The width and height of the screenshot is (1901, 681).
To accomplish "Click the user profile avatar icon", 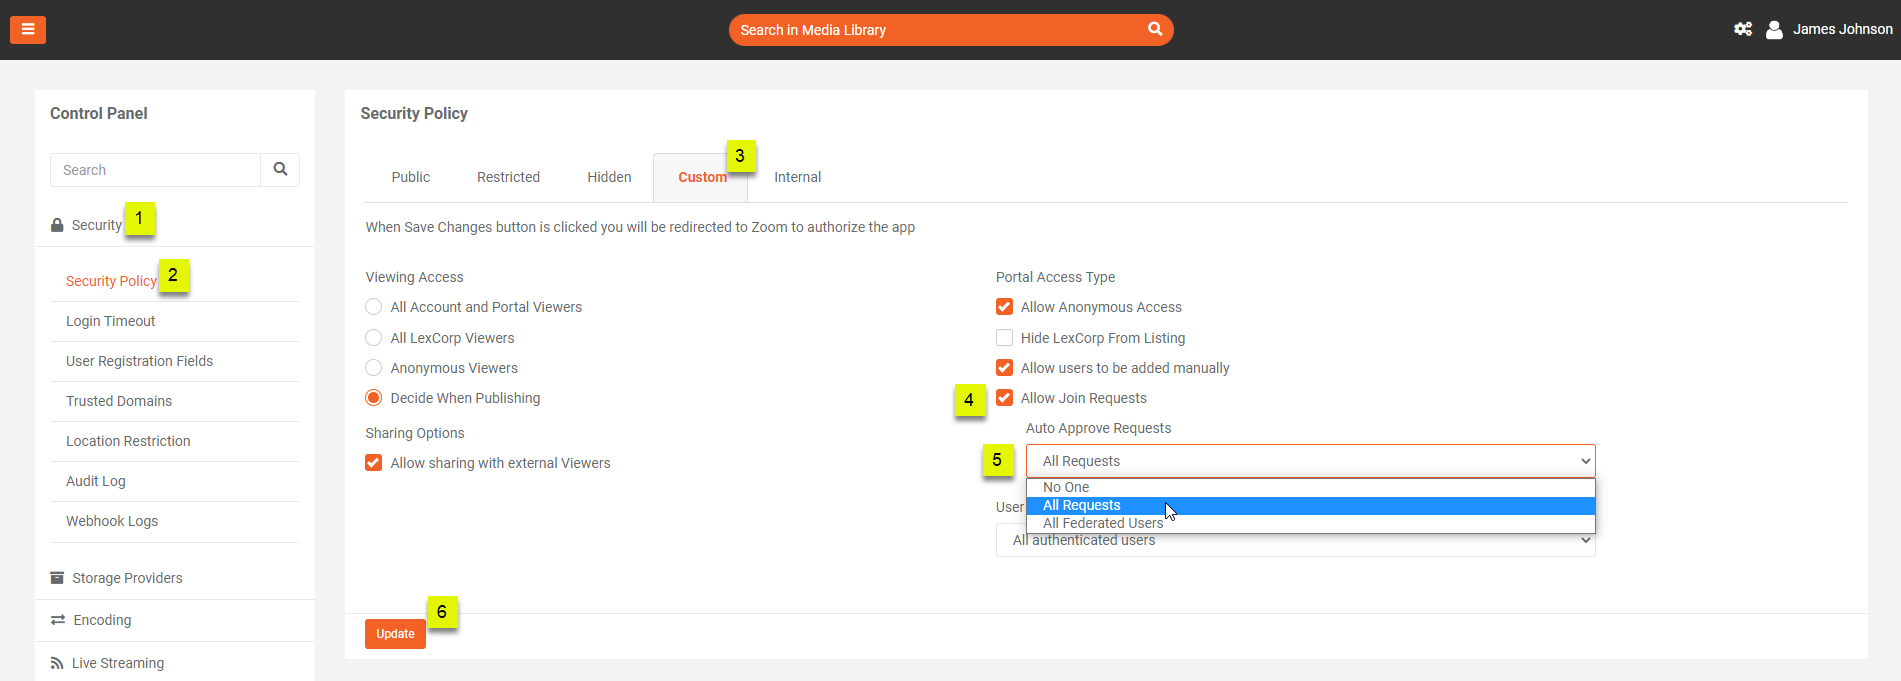I will (1774, 30).
